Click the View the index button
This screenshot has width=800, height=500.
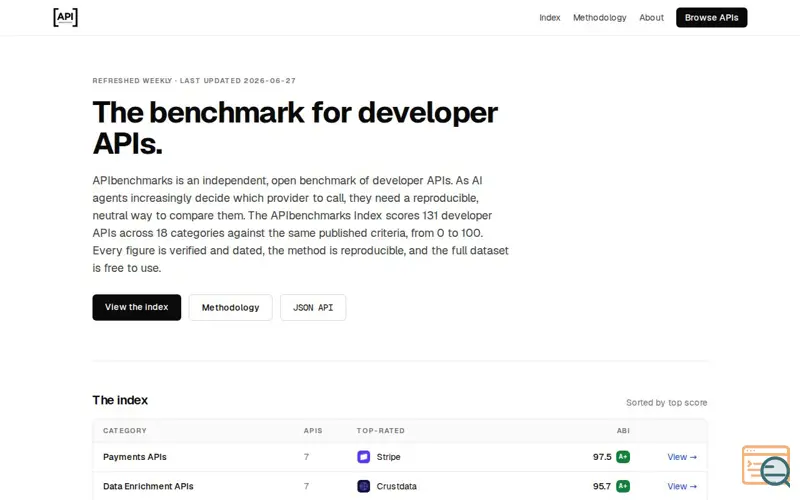pos(136,307)
